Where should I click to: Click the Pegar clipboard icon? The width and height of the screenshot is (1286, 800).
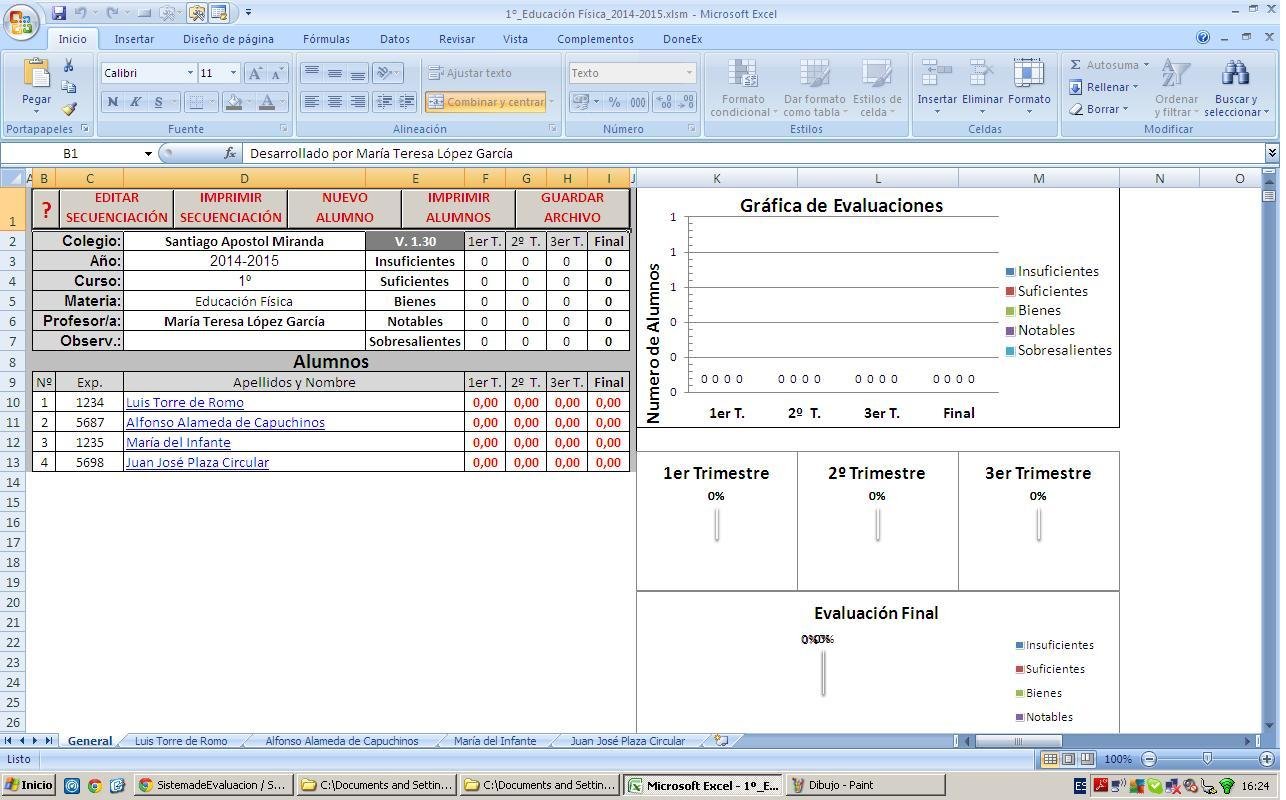point(36,74)
